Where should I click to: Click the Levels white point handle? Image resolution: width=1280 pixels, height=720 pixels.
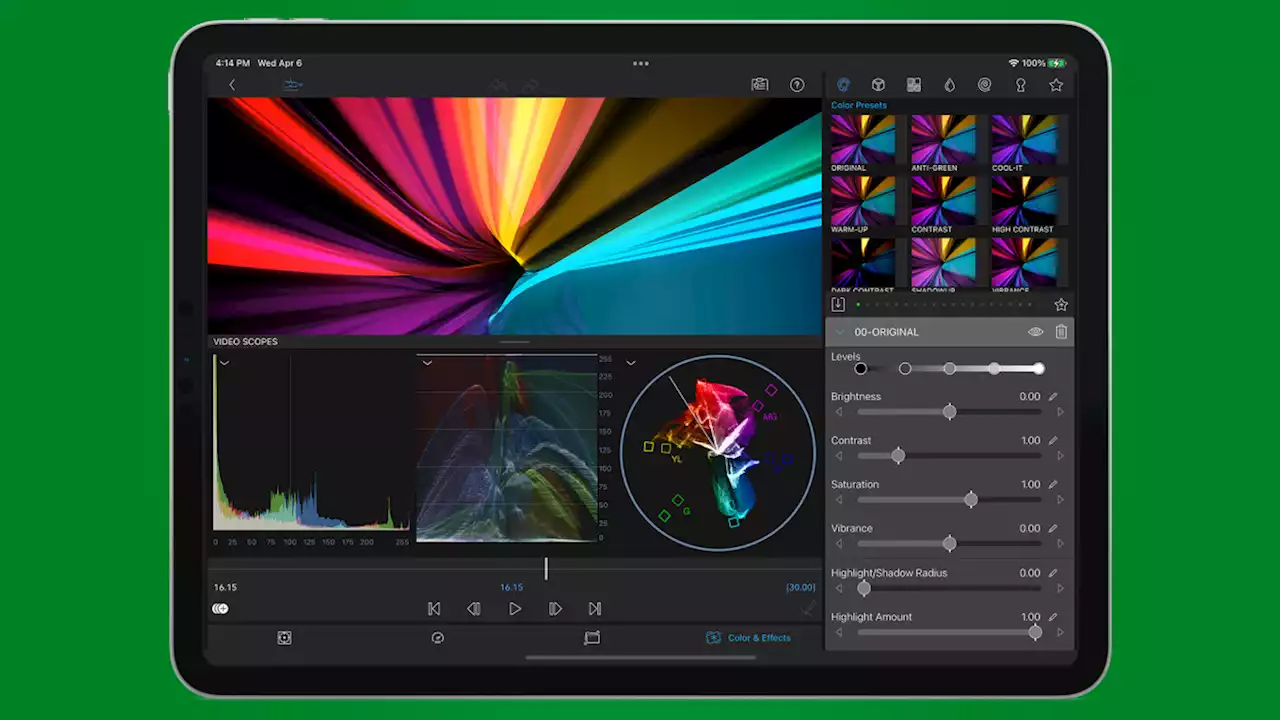coord(1039,369)
